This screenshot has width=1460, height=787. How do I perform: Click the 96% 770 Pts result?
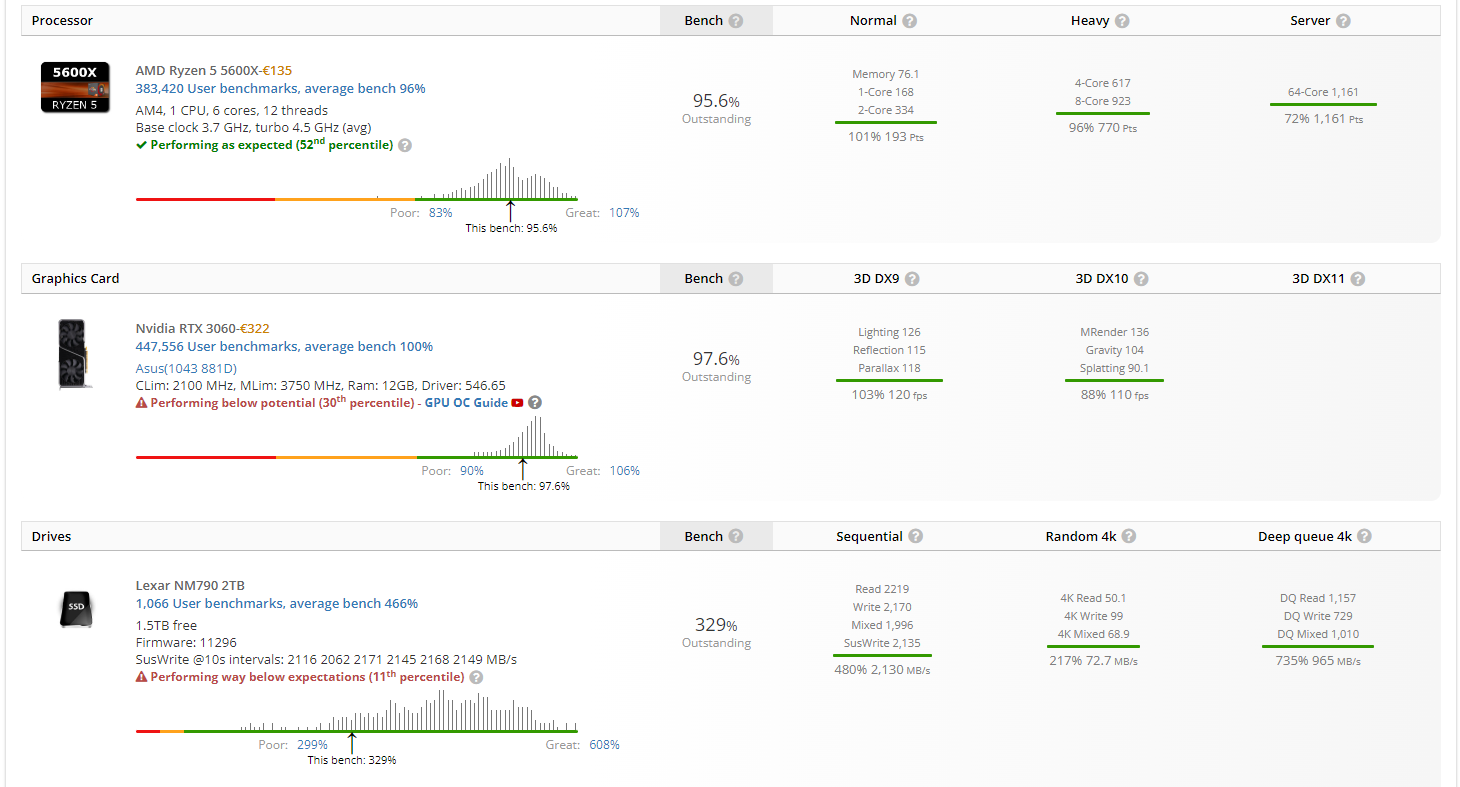click(1103, 128)
